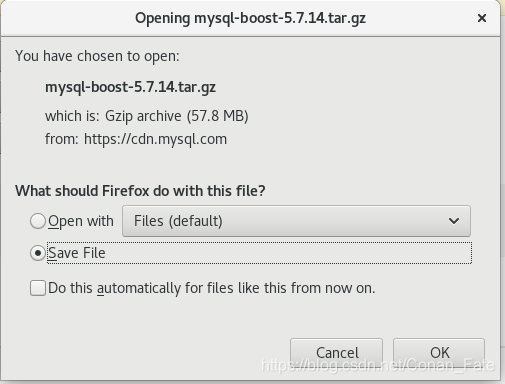
Task: Select the Open with radio button
Action: tap(38, 221)
